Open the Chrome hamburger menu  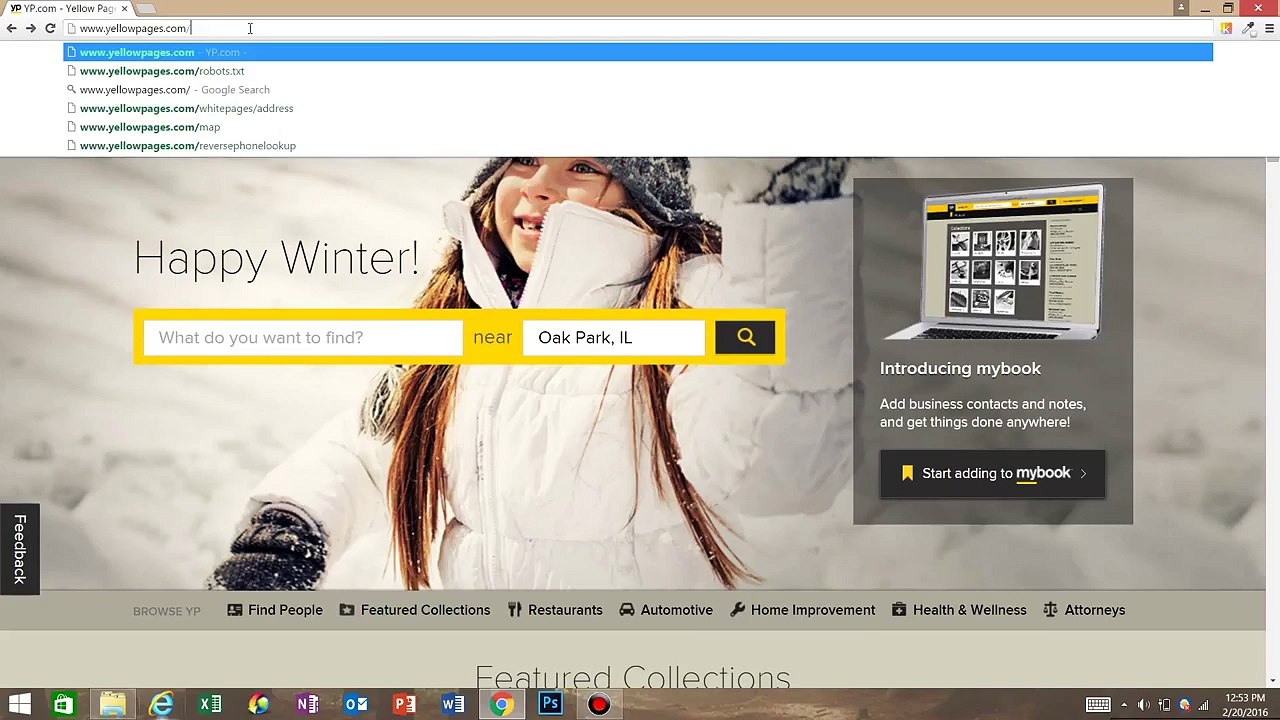tap(1269, 28)
